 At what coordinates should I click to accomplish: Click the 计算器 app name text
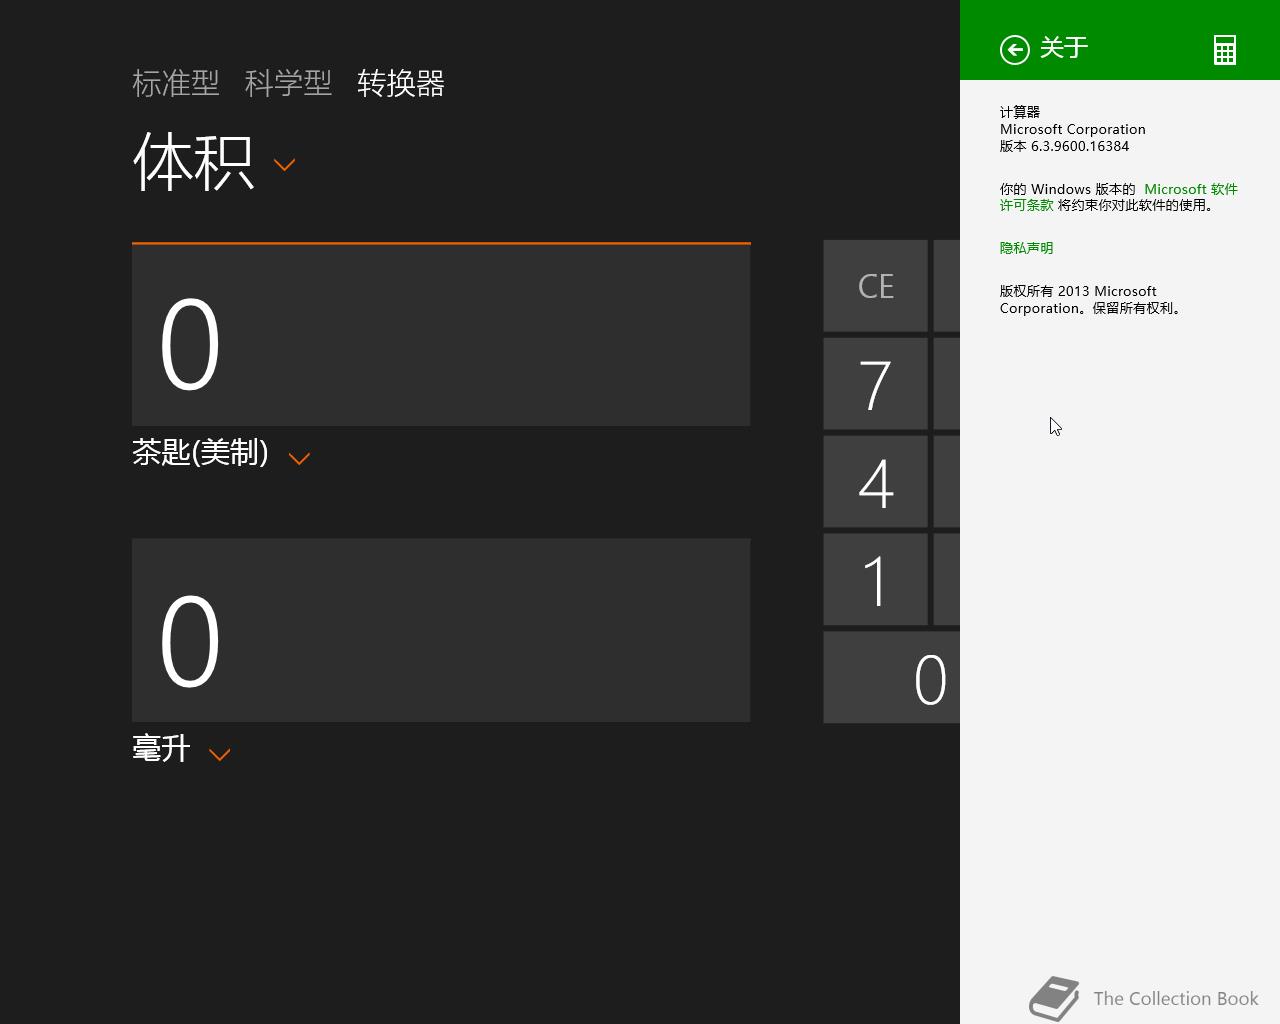pos(1020,112)
